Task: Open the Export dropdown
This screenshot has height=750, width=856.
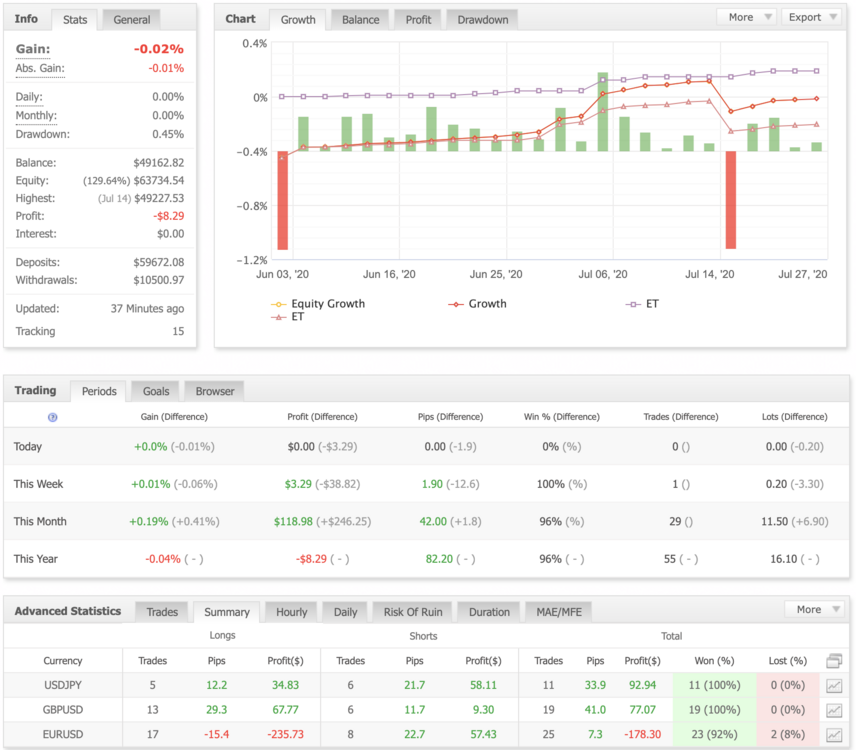Action: pyautogui.click(x=812, y=17)
